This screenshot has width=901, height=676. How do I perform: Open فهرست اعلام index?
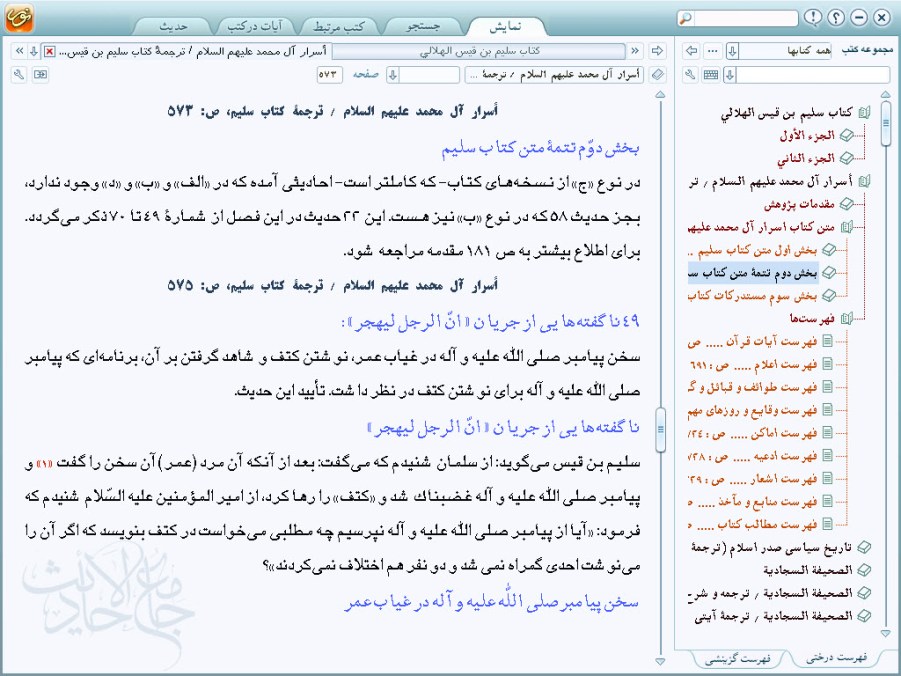click(x=752, y=365)
